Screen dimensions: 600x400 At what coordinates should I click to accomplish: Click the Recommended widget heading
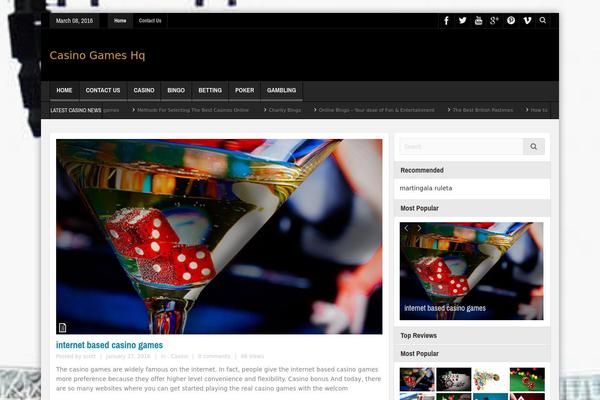pos(422,170)
